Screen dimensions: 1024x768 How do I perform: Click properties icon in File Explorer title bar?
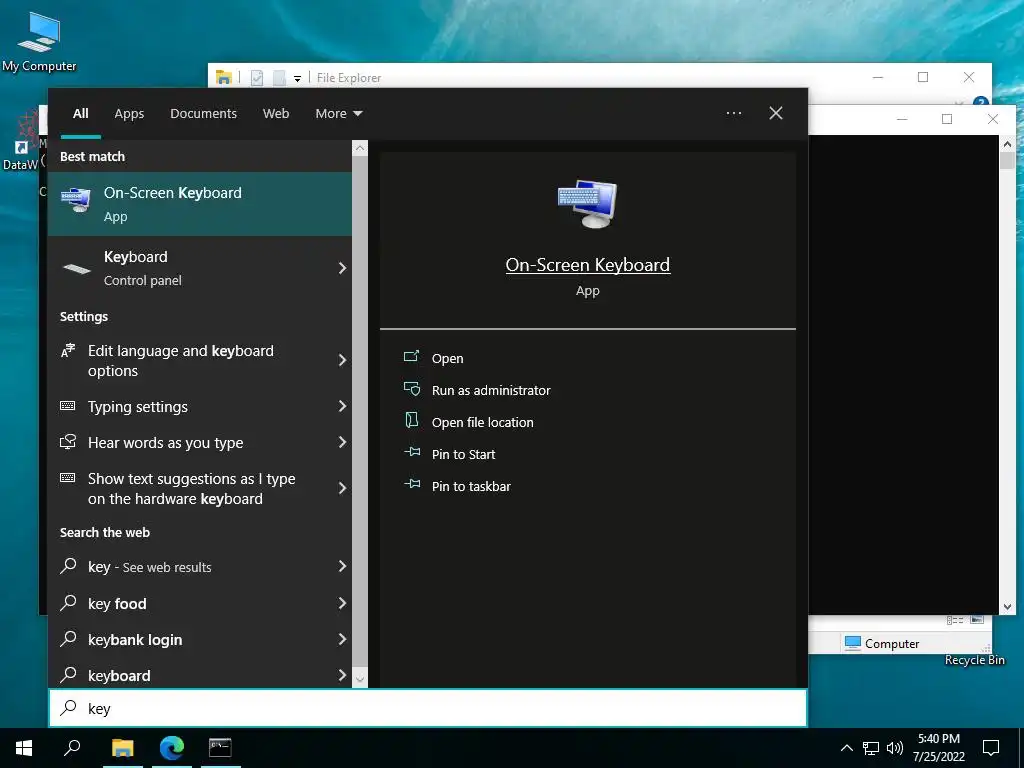[x=257, y=78]
